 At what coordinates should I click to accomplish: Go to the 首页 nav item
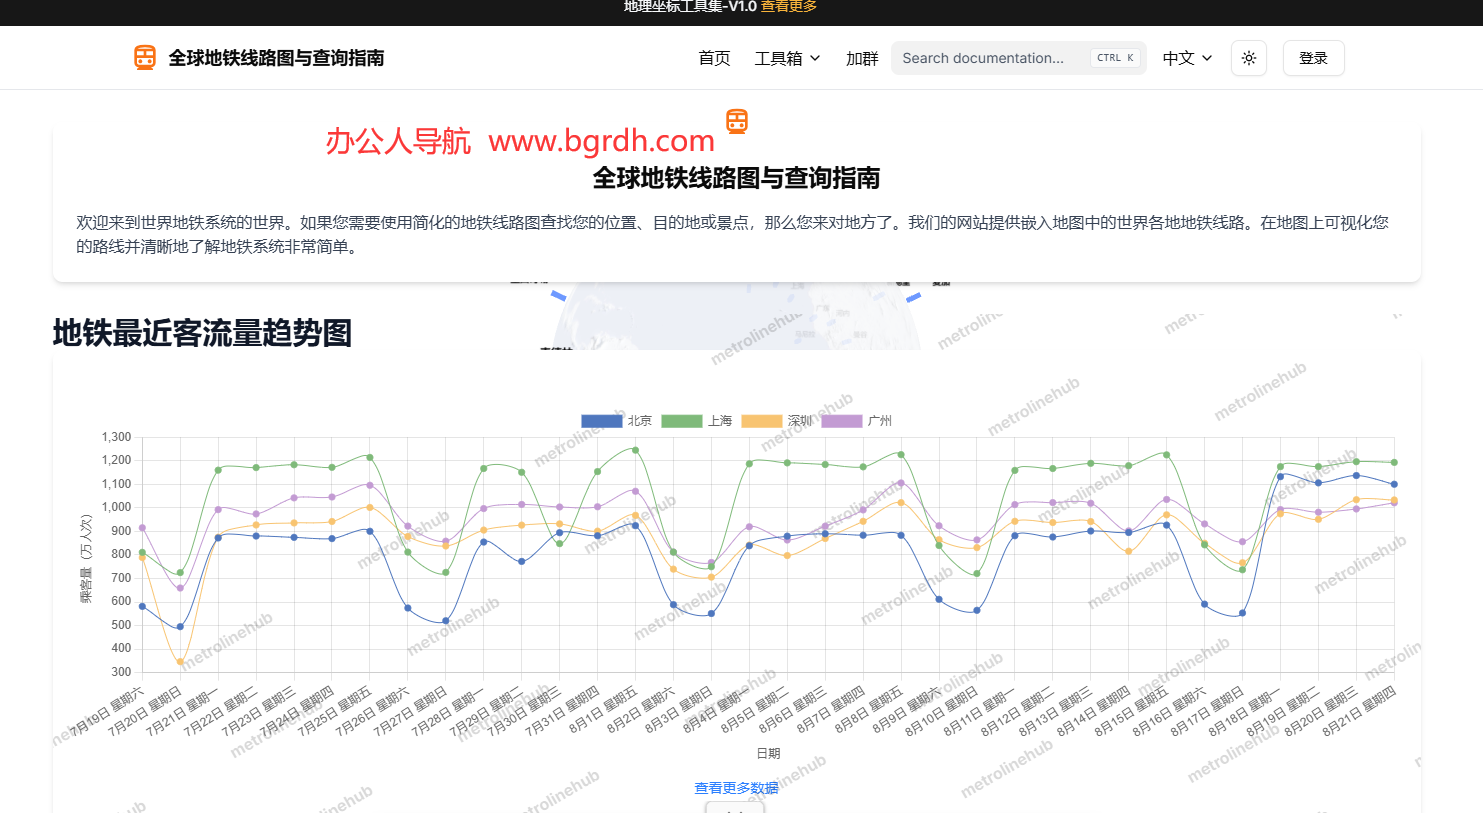(714, 58)
